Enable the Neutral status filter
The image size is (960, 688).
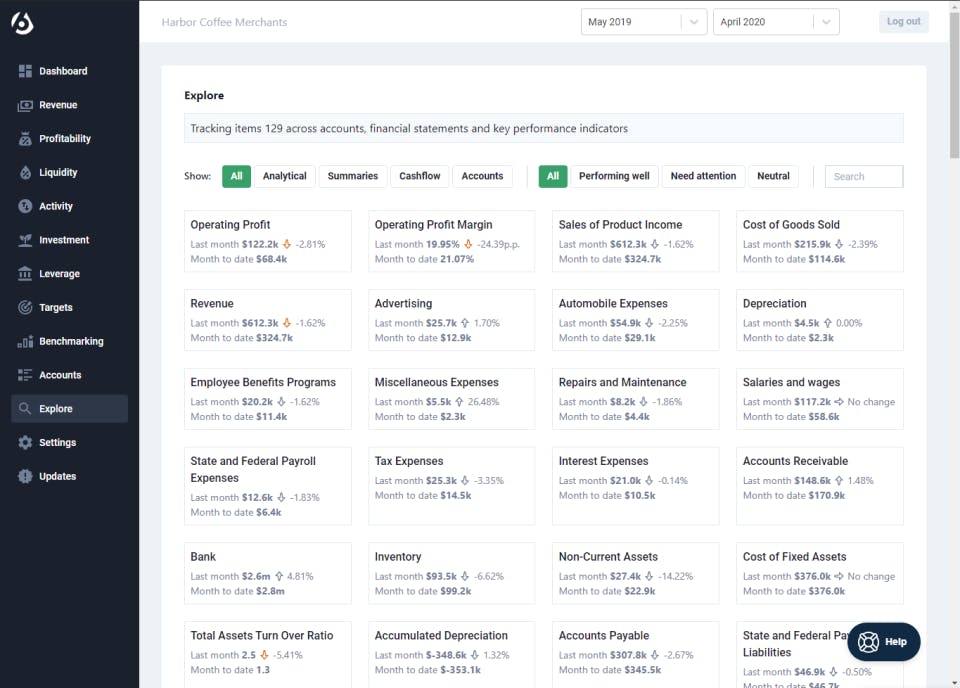coord(773,176)
